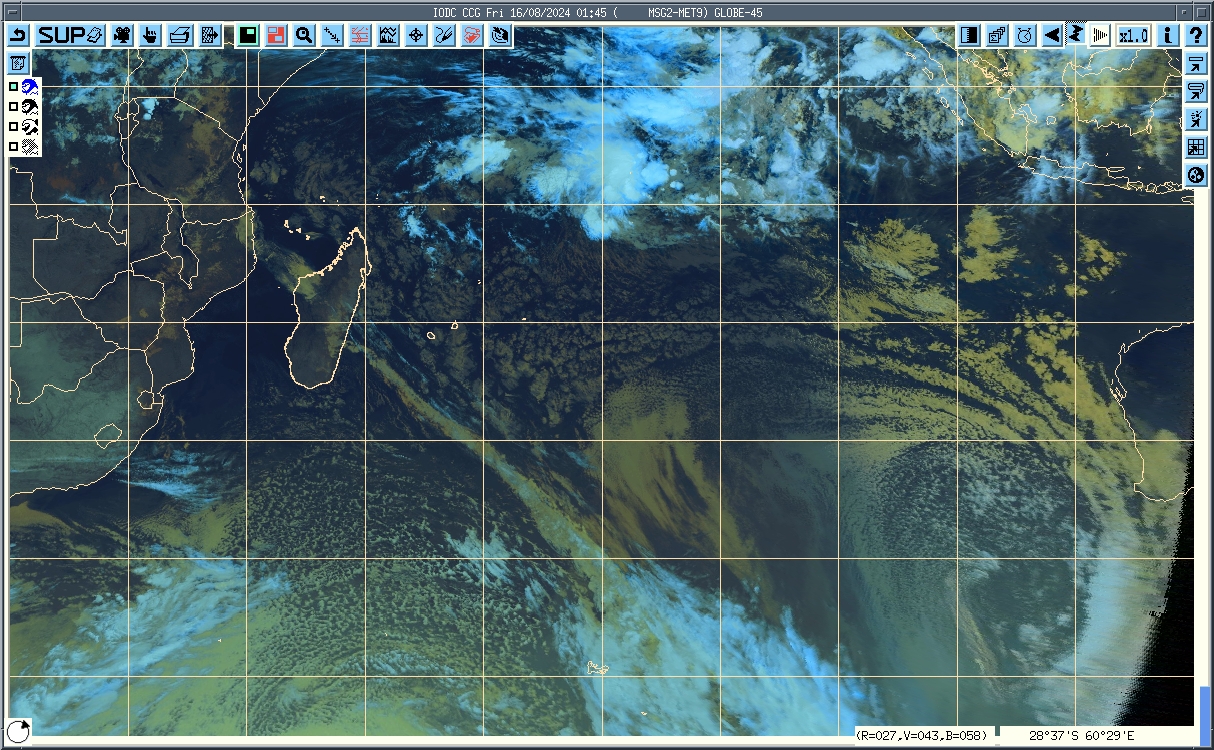Enable the checkbox beside the dithered overlay icon
The width and height of the screenshot is (1214, 750).
click(13, 147)
